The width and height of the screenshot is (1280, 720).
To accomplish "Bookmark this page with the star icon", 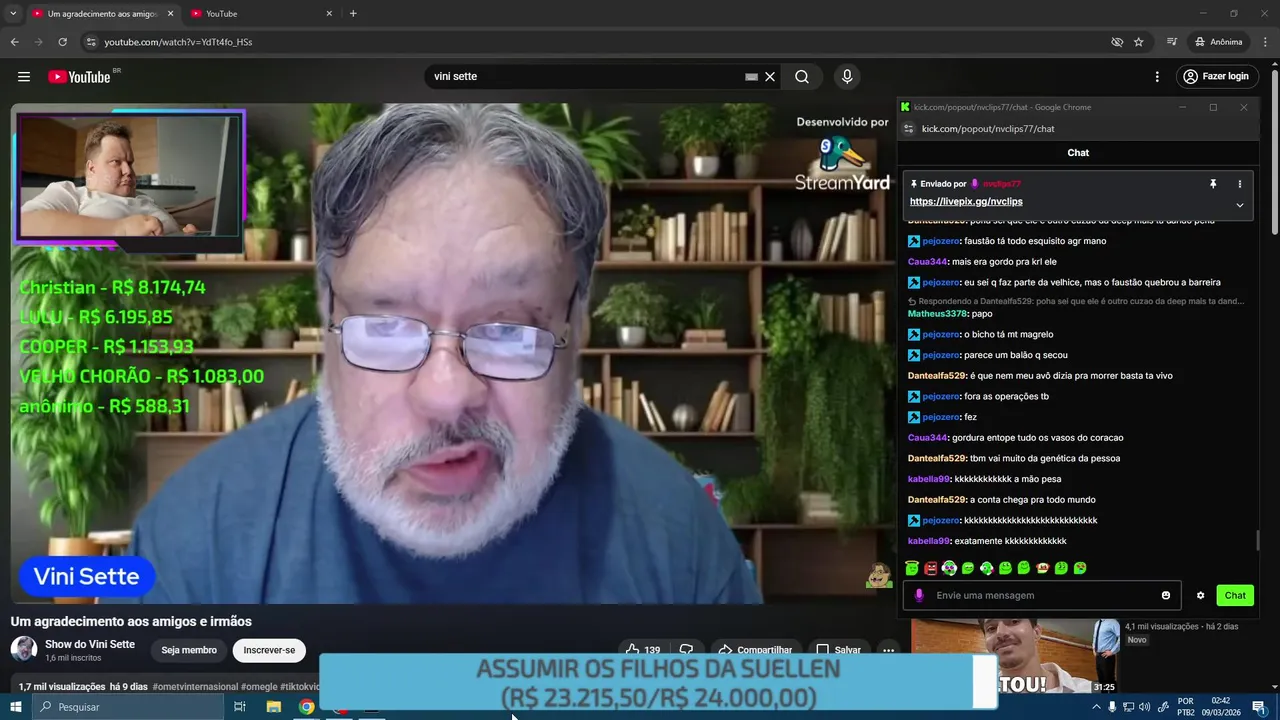I will click(1138, 42).
